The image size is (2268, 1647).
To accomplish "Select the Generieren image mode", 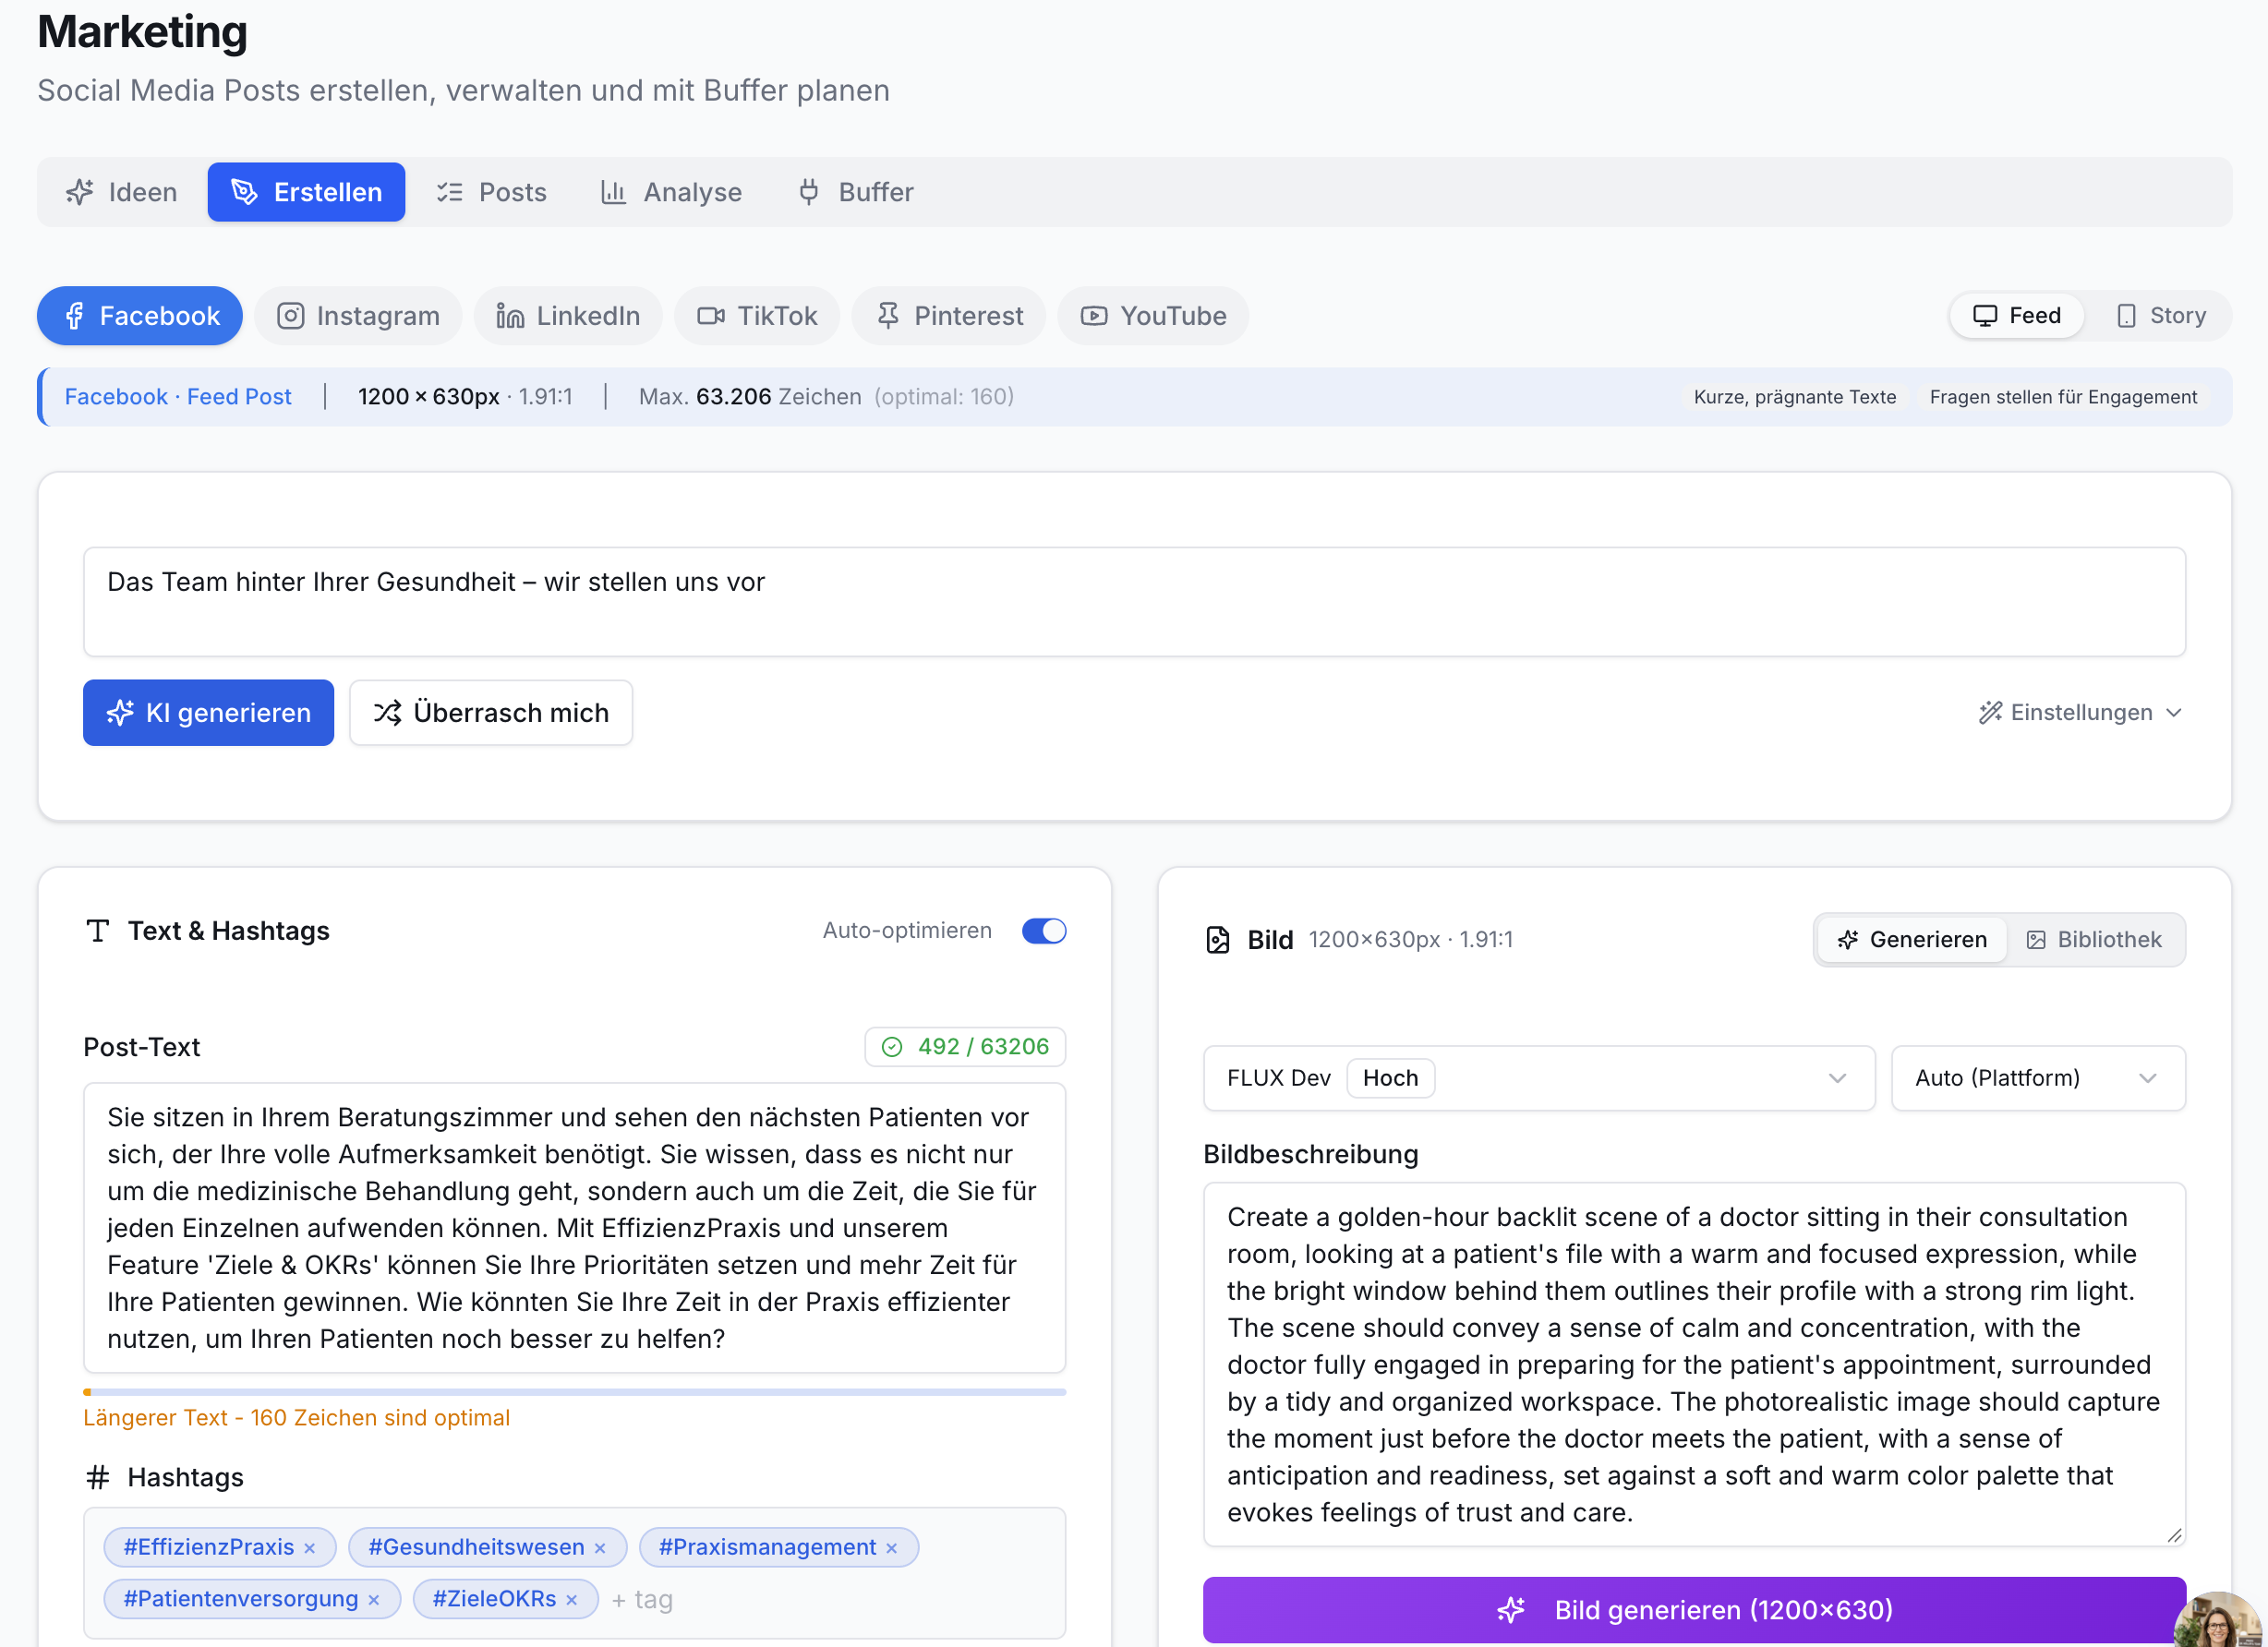I will [x=1912, y=940].
